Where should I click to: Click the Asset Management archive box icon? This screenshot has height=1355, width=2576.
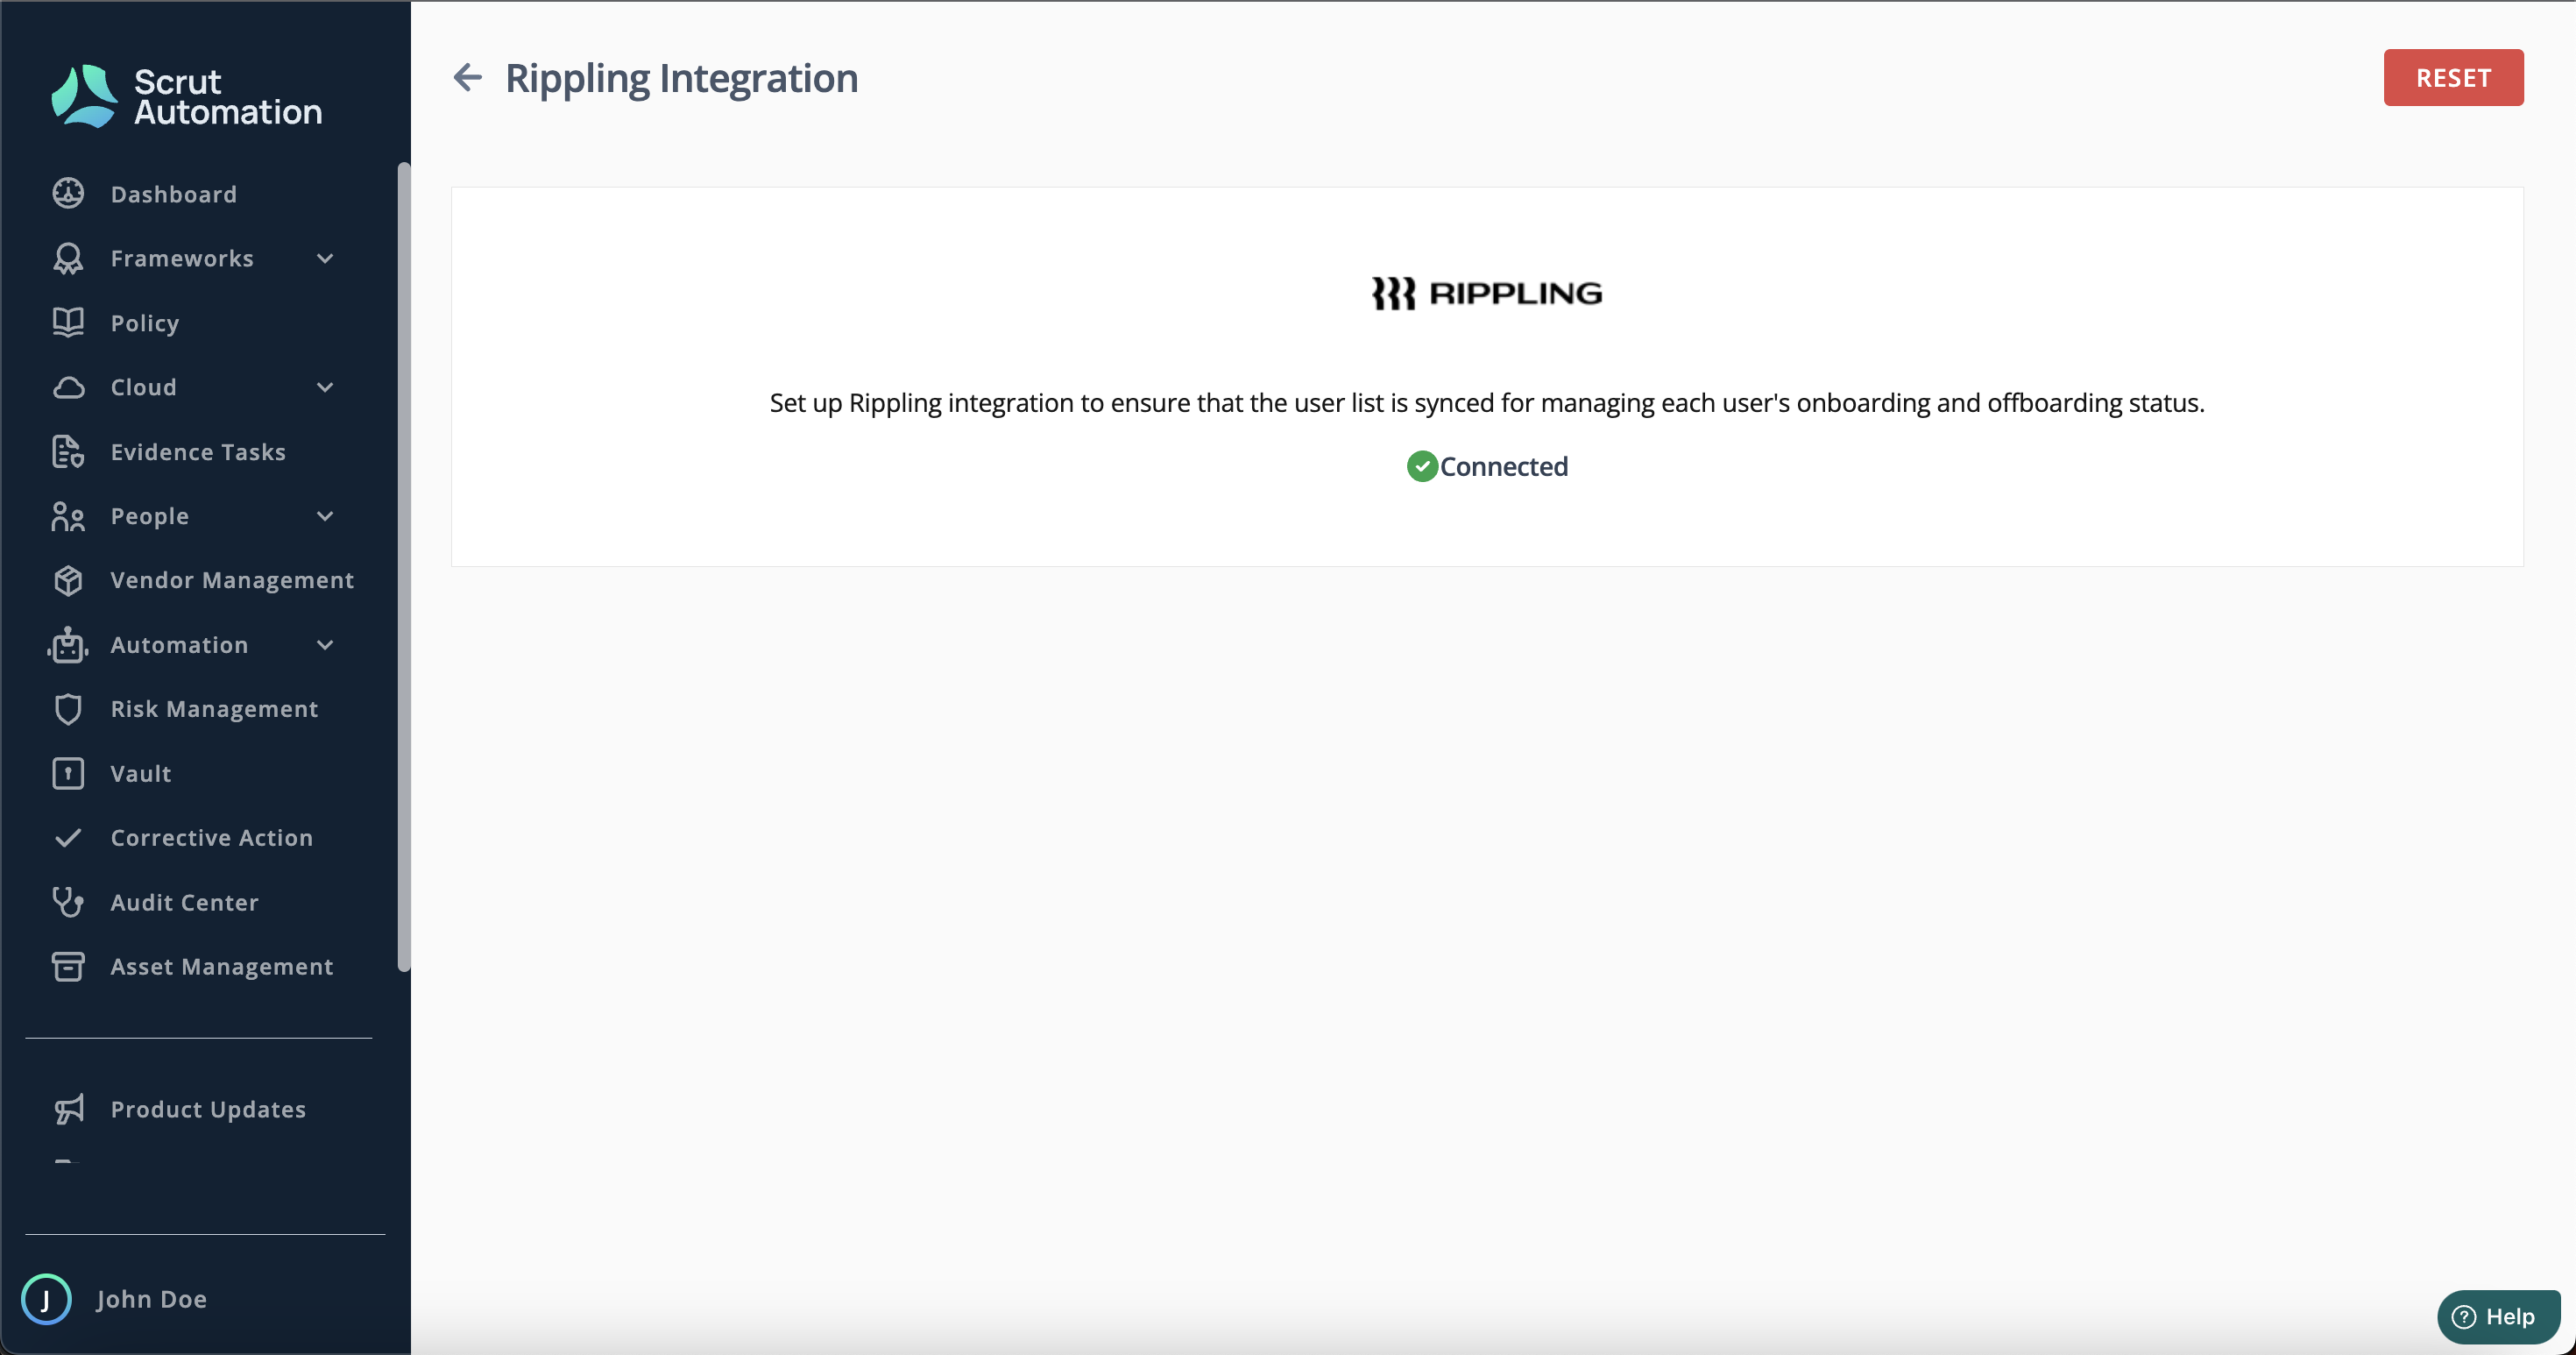68,966
